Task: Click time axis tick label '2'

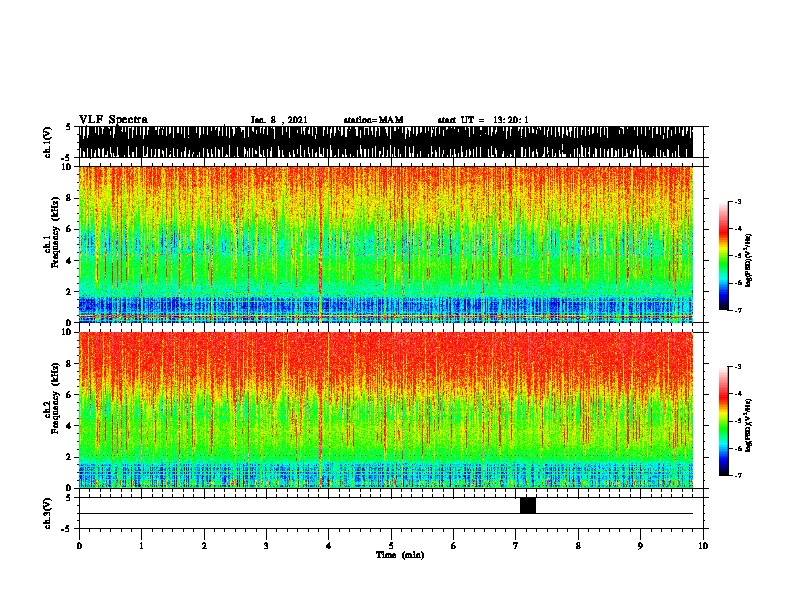Action: pyautogui.click(x=204, y=546)
